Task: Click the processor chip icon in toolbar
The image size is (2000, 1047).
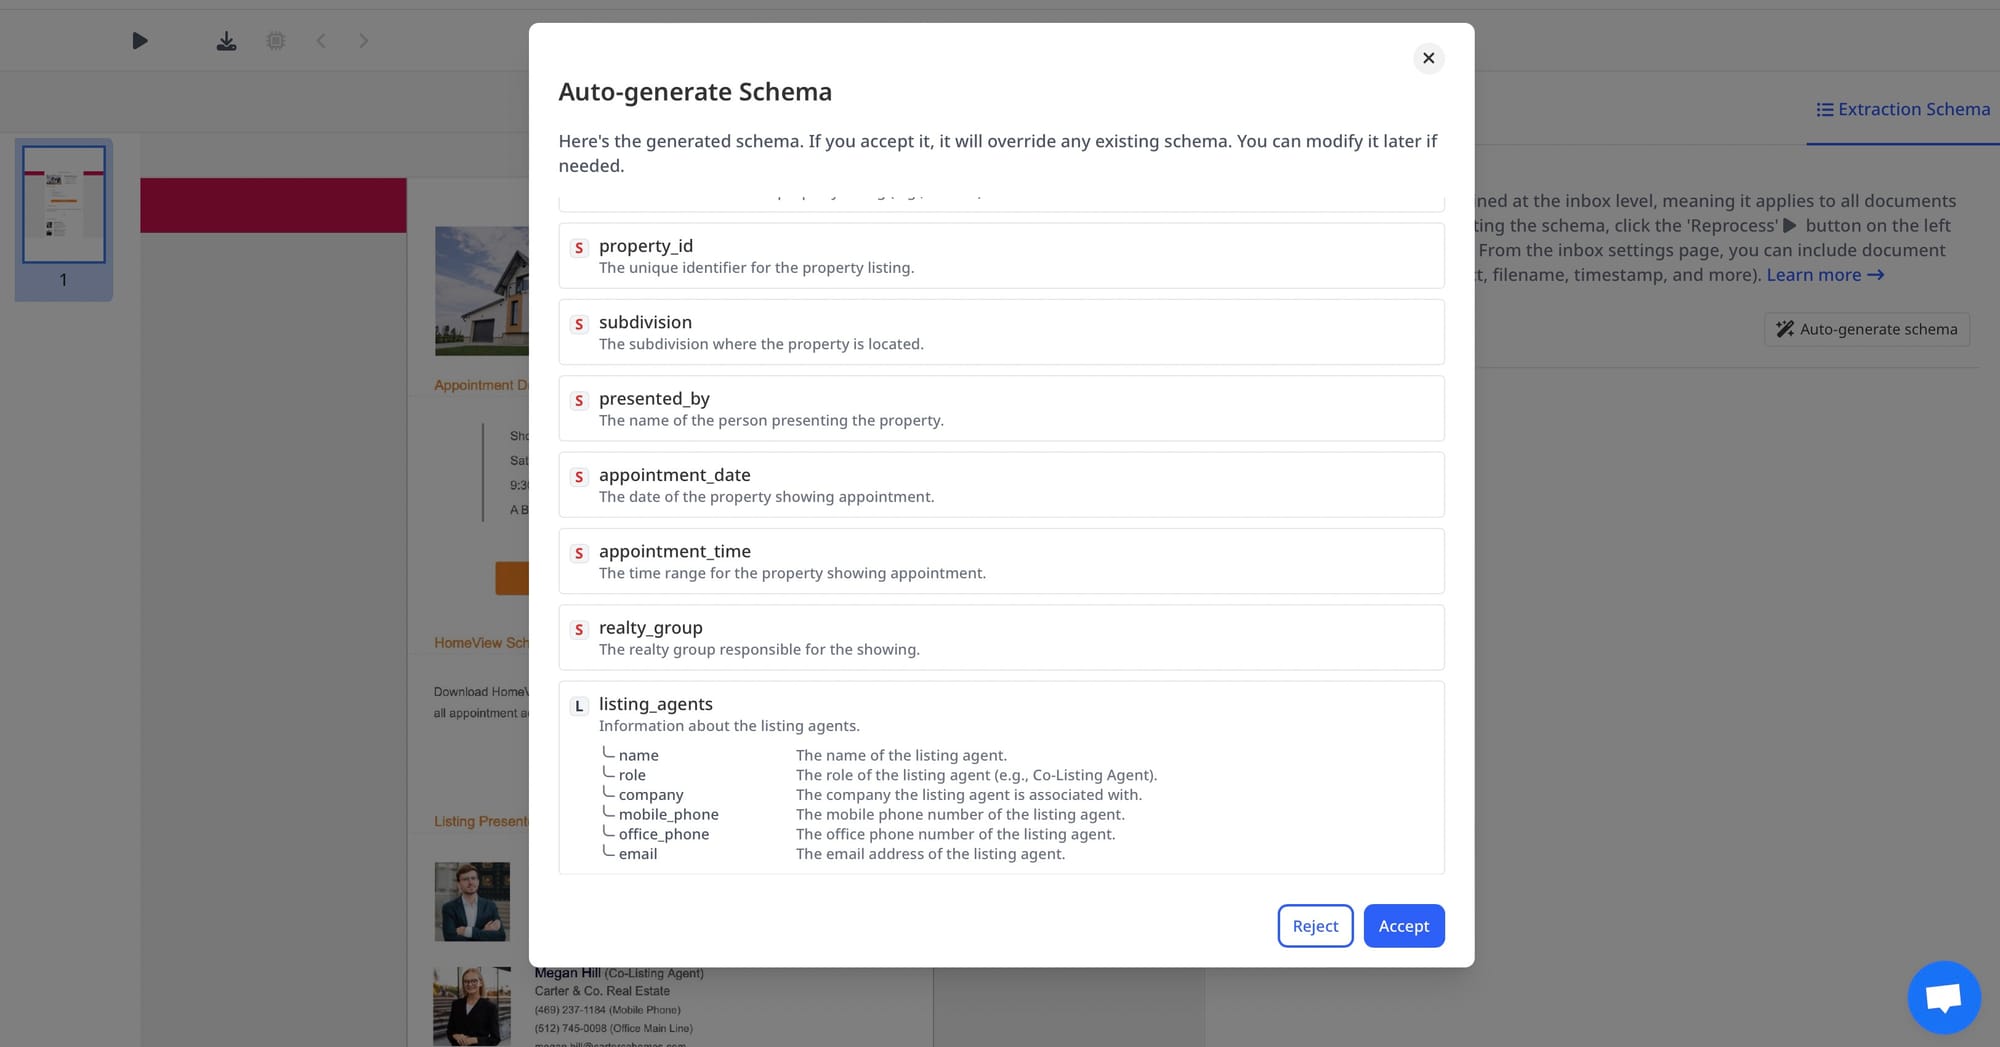Action: [276, 41]
